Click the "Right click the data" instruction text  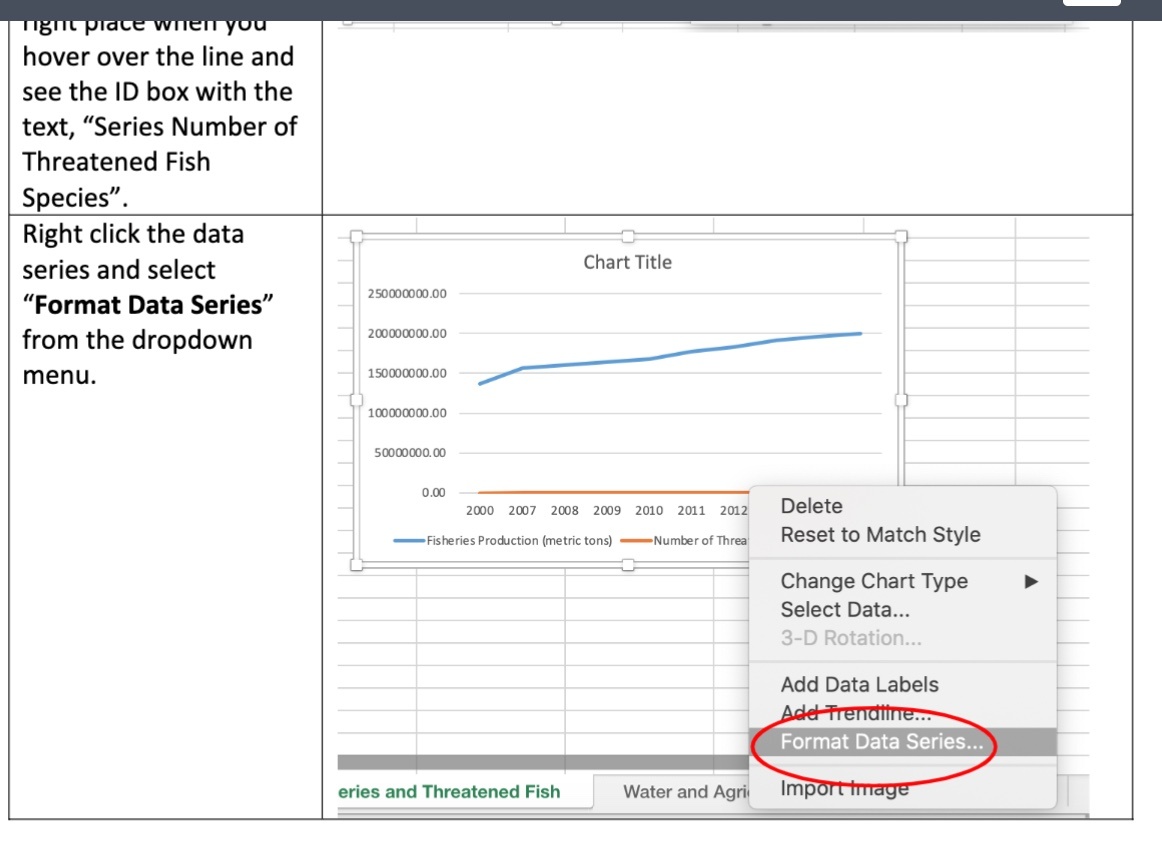coord(133,234)
